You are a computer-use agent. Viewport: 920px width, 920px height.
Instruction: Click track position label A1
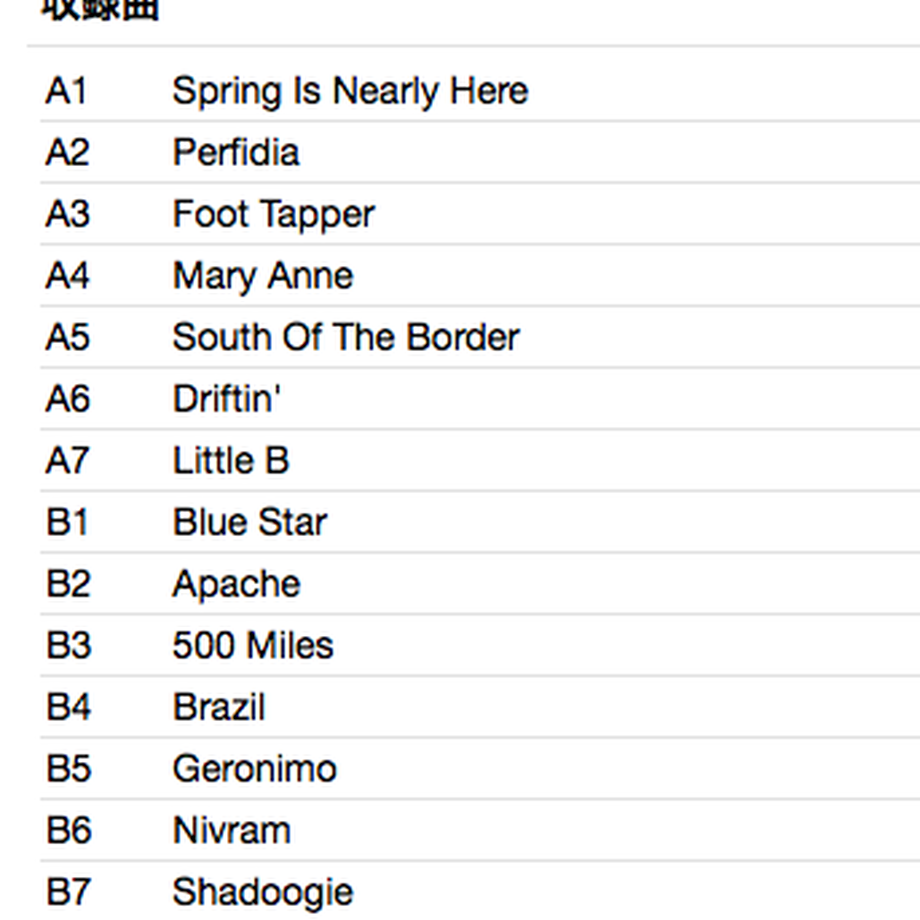pyautogui.click(x=66, y=91)
